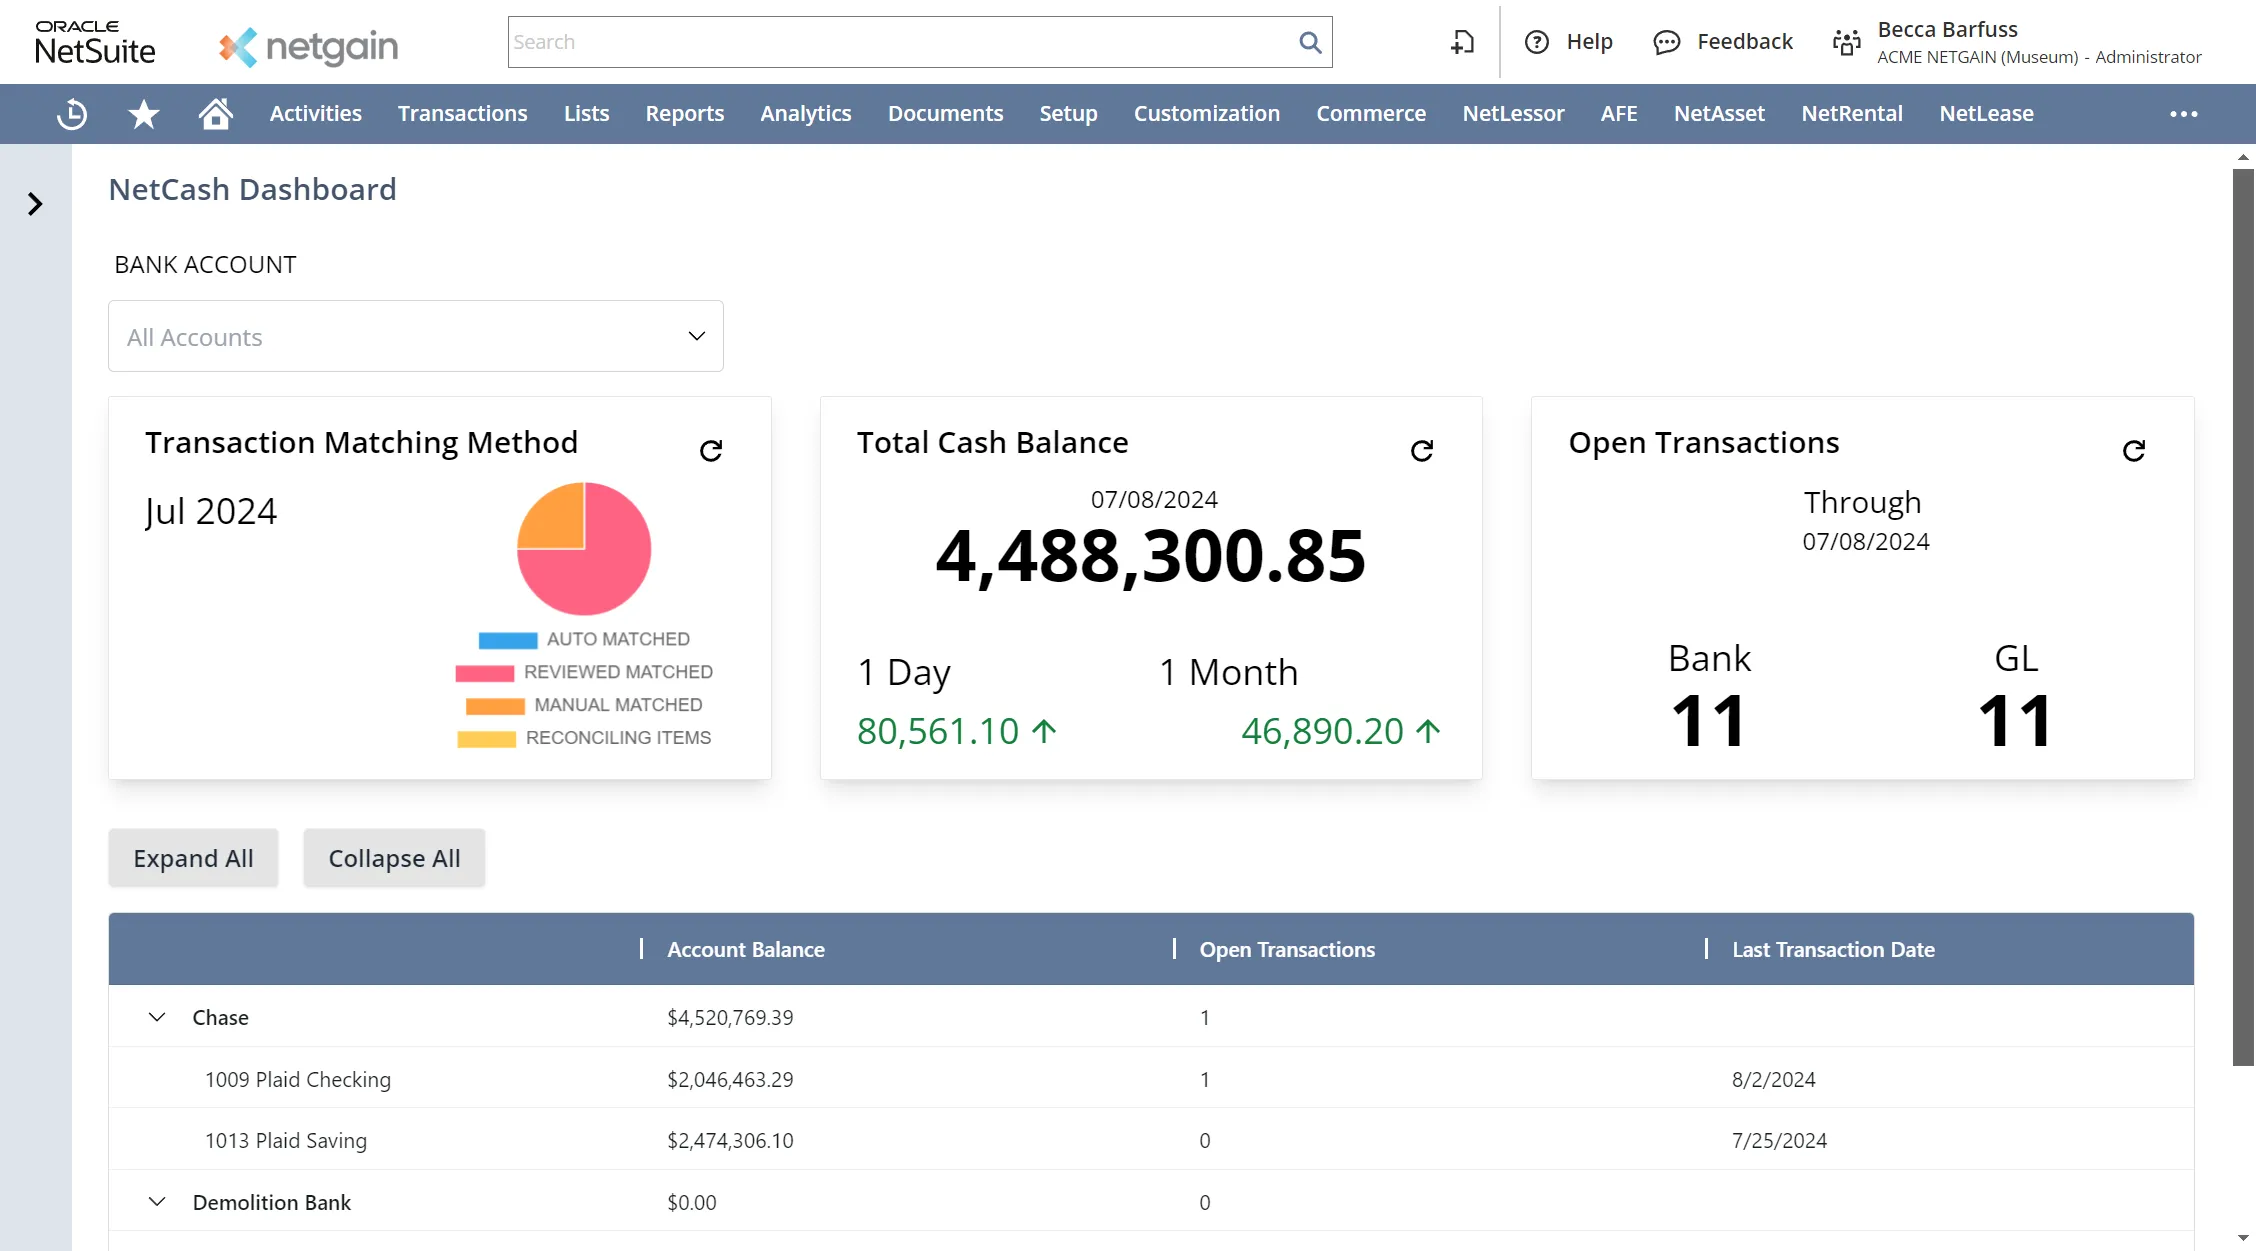Click the search magnifier icon
2256x1251 pixels.
pos(1309,42)
